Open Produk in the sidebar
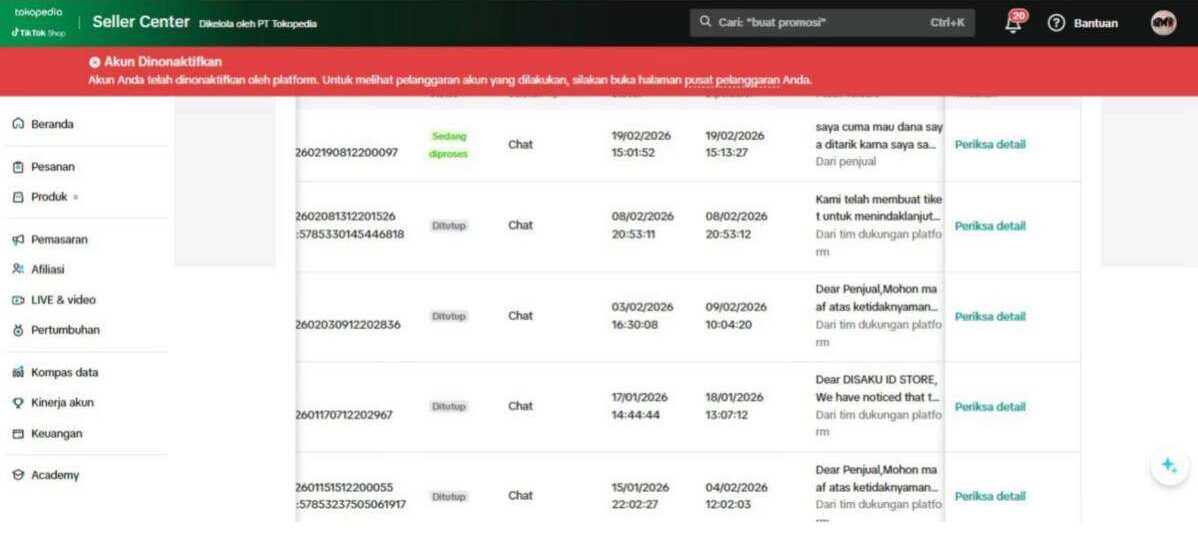This screenshot has height=554, width=1198. [x=49, y=197]
